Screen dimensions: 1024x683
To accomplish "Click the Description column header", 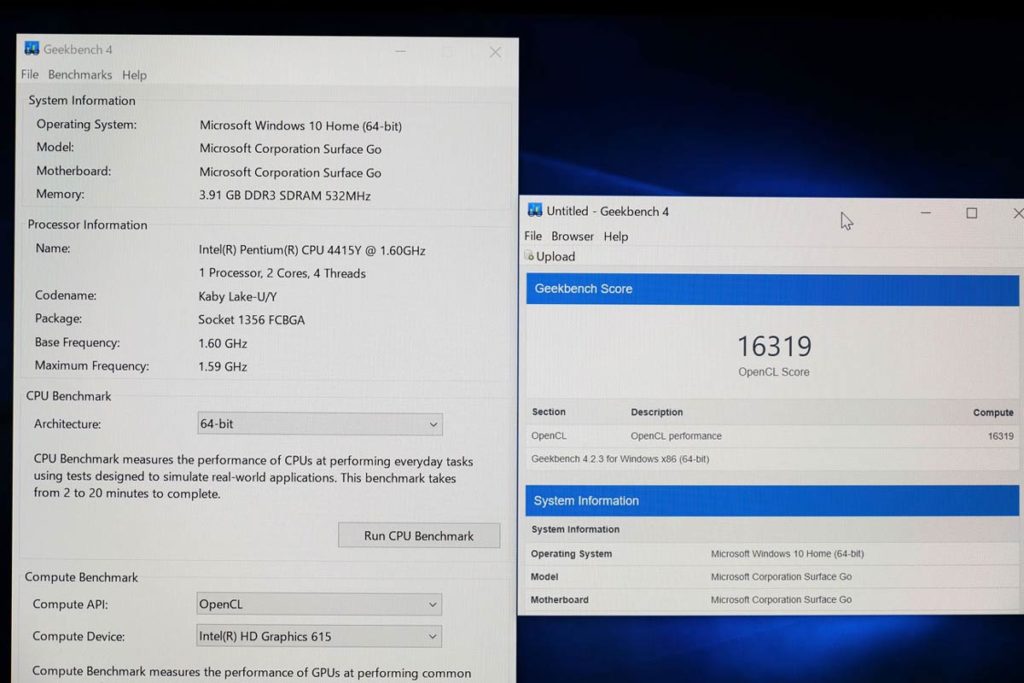I will (x=656, y=412).
